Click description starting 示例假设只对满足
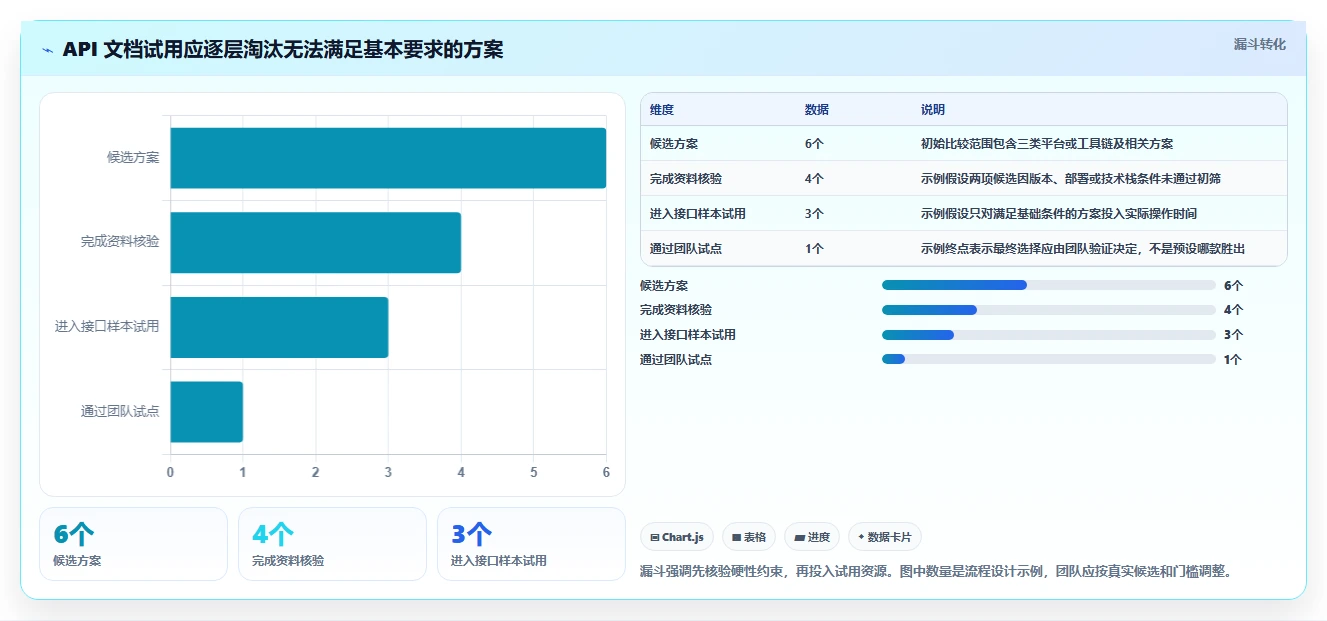This screenshot has width=1327, height=621. tap(1059, 214)
